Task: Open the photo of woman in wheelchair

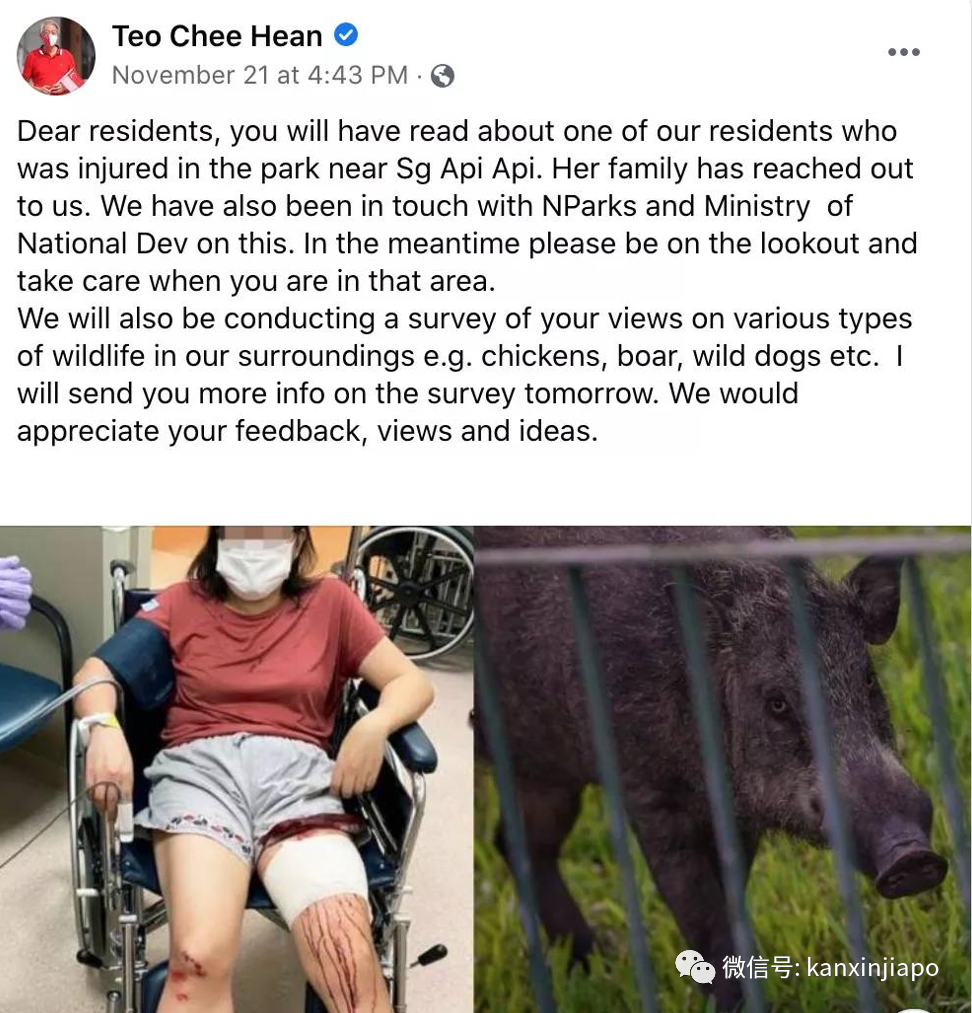Action: 236,769
